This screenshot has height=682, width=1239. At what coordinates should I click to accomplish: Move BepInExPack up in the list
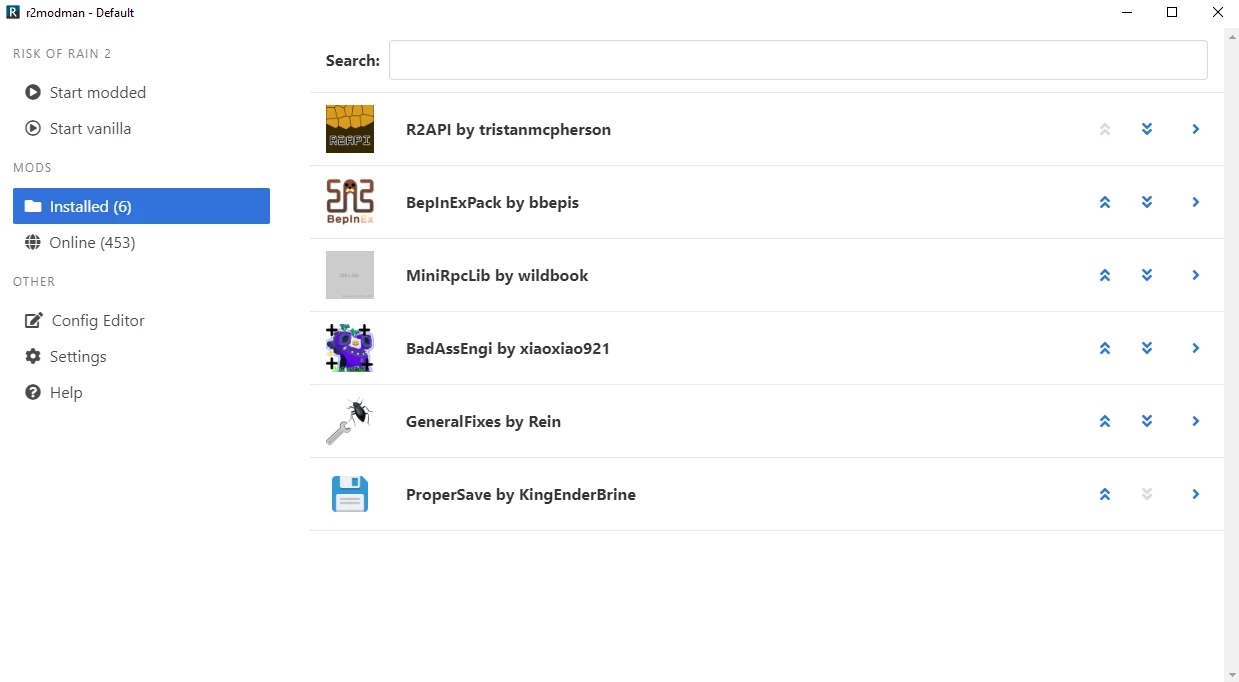[x=1105, y=202]
